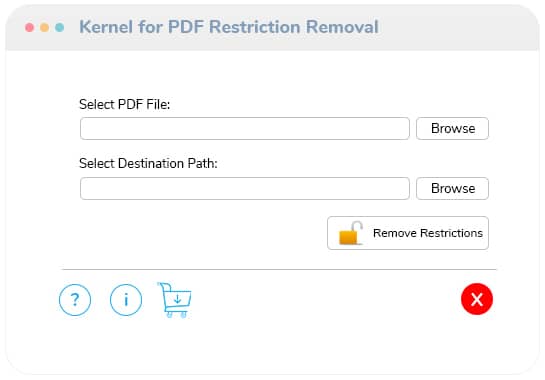Image resolution: width=545 pixels, height=380 pixels.
Task: Click the "Remove Restrictions" text label
Action: [428, 233]
